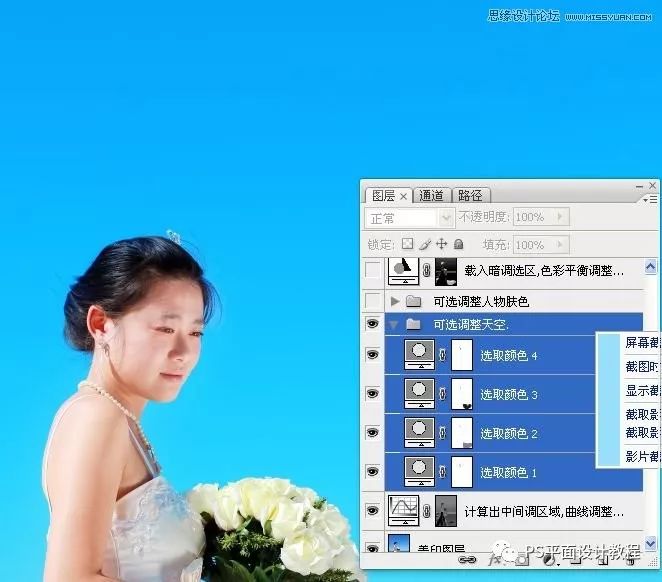Choose the 影片截 context menu entry

(642, 456)
